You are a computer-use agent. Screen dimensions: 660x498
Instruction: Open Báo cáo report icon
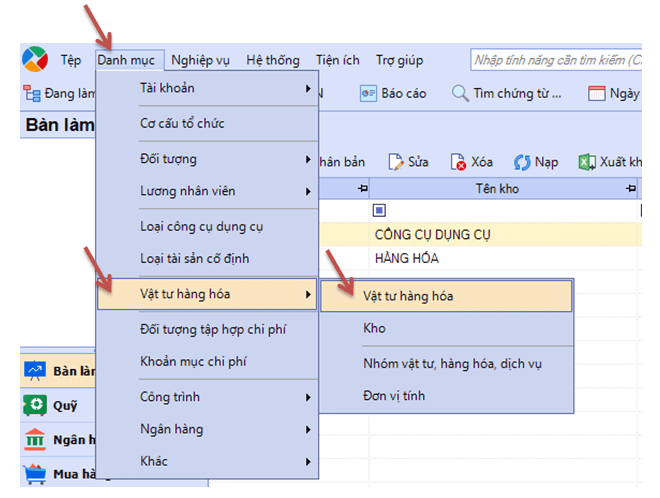367,94
